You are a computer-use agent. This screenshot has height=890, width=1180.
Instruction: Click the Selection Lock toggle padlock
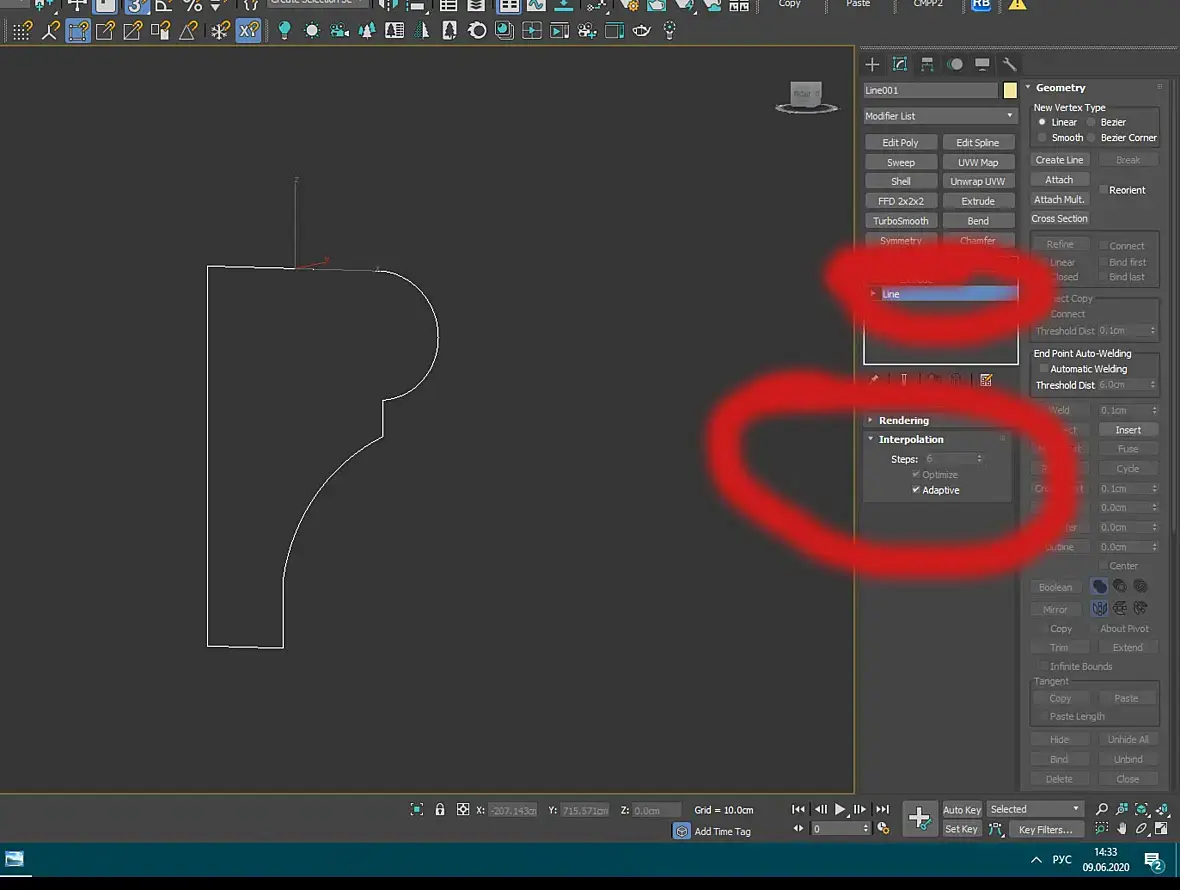click(x=440, y=809)
